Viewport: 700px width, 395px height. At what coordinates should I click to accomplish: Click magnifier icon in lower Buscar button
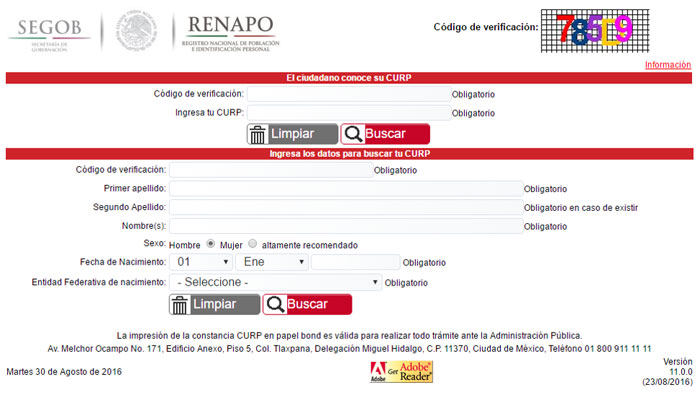click(275, 304)
